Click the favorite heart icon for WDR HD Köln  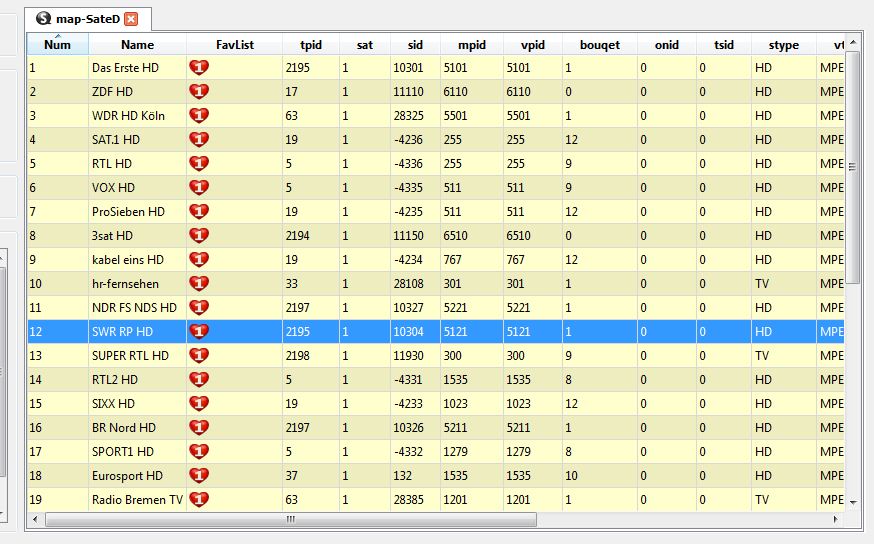coord(199,115)
